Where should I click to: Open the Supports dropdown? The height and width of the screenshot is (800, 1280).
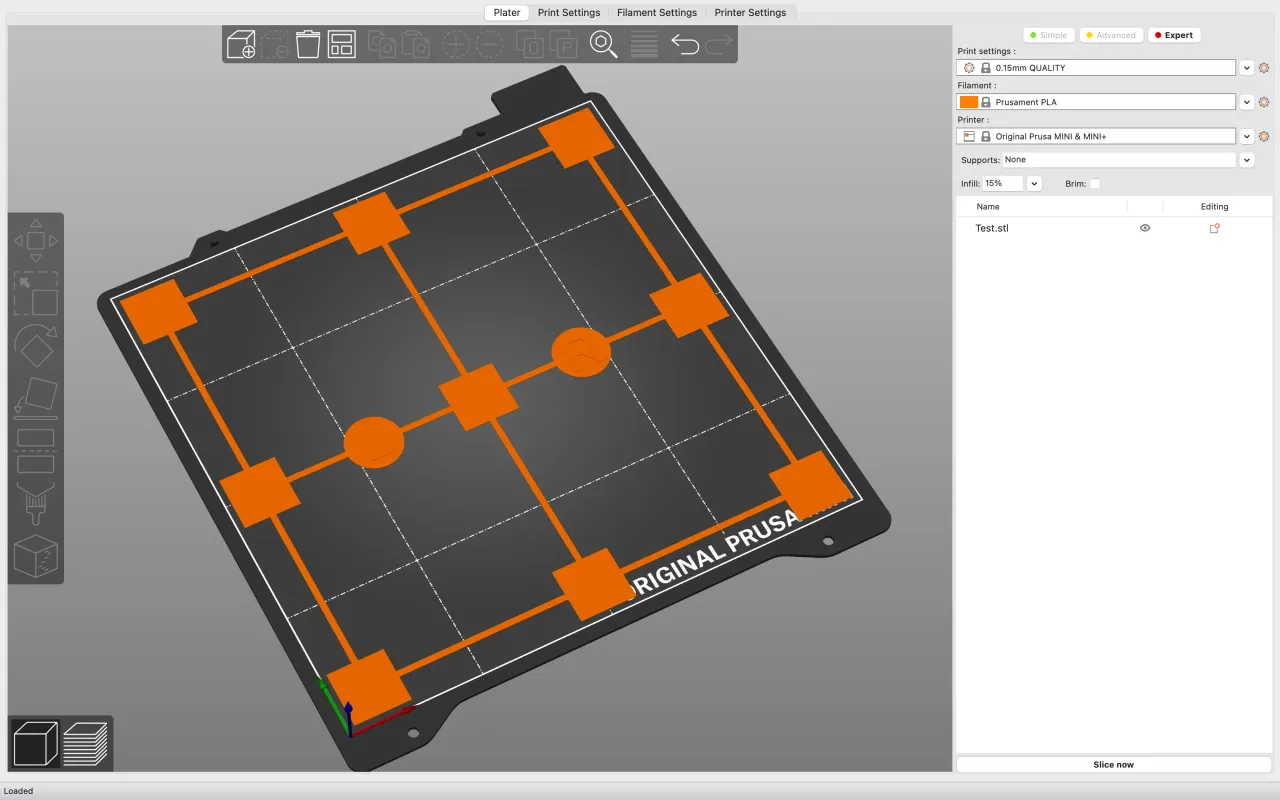(1246, 160)
